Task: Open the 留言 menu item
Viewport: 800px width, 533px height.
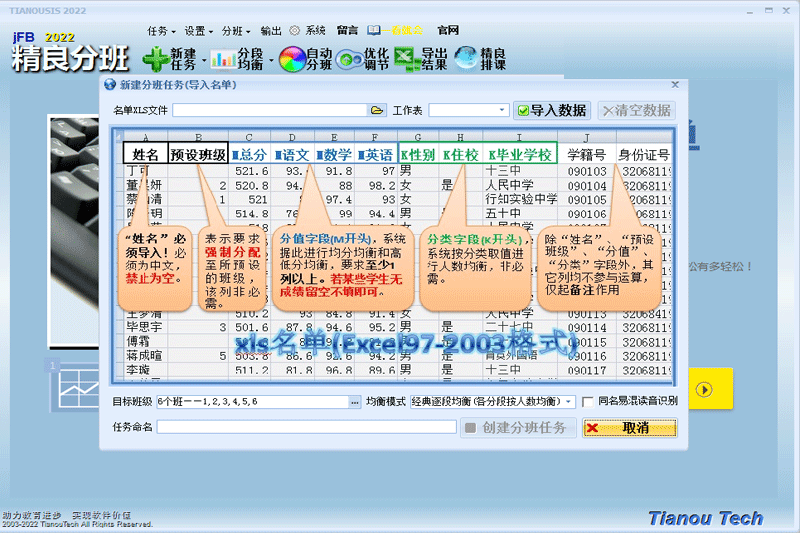Action: tap(347, 31)
